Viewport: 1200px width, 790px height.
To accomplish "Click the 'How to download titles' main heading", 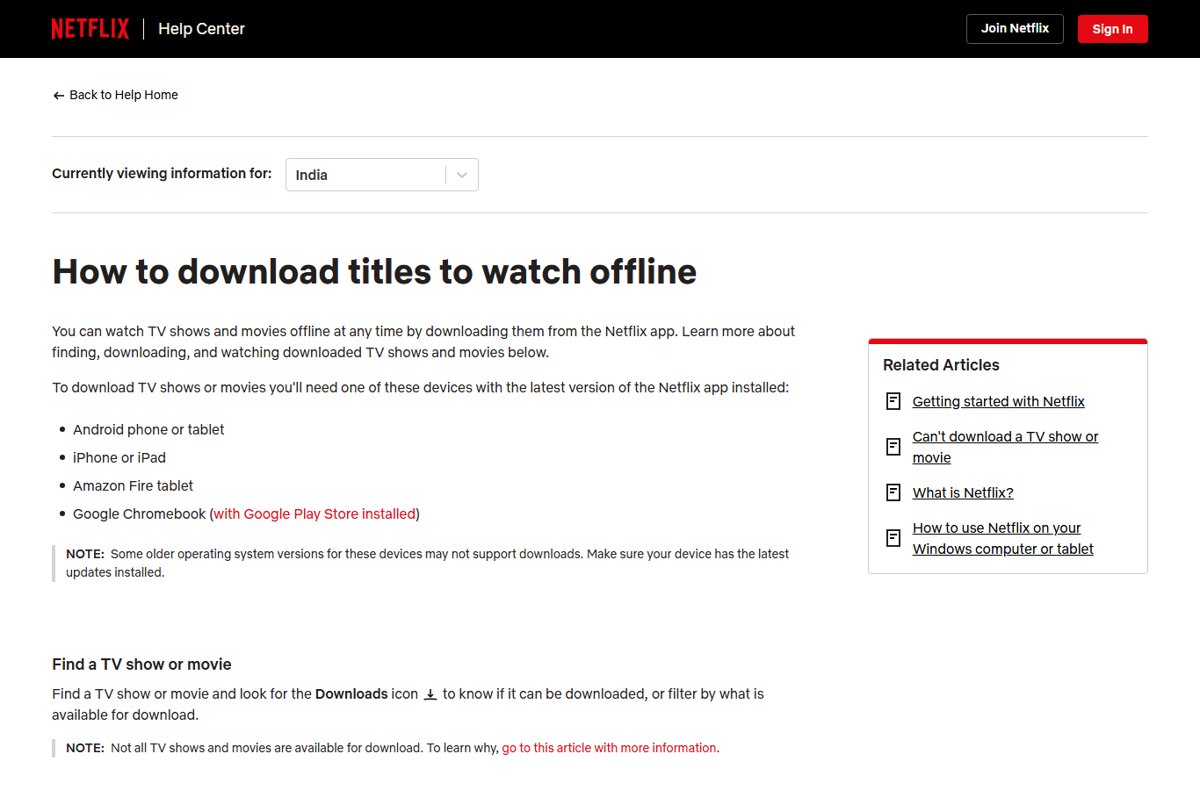I will [374, 271].
